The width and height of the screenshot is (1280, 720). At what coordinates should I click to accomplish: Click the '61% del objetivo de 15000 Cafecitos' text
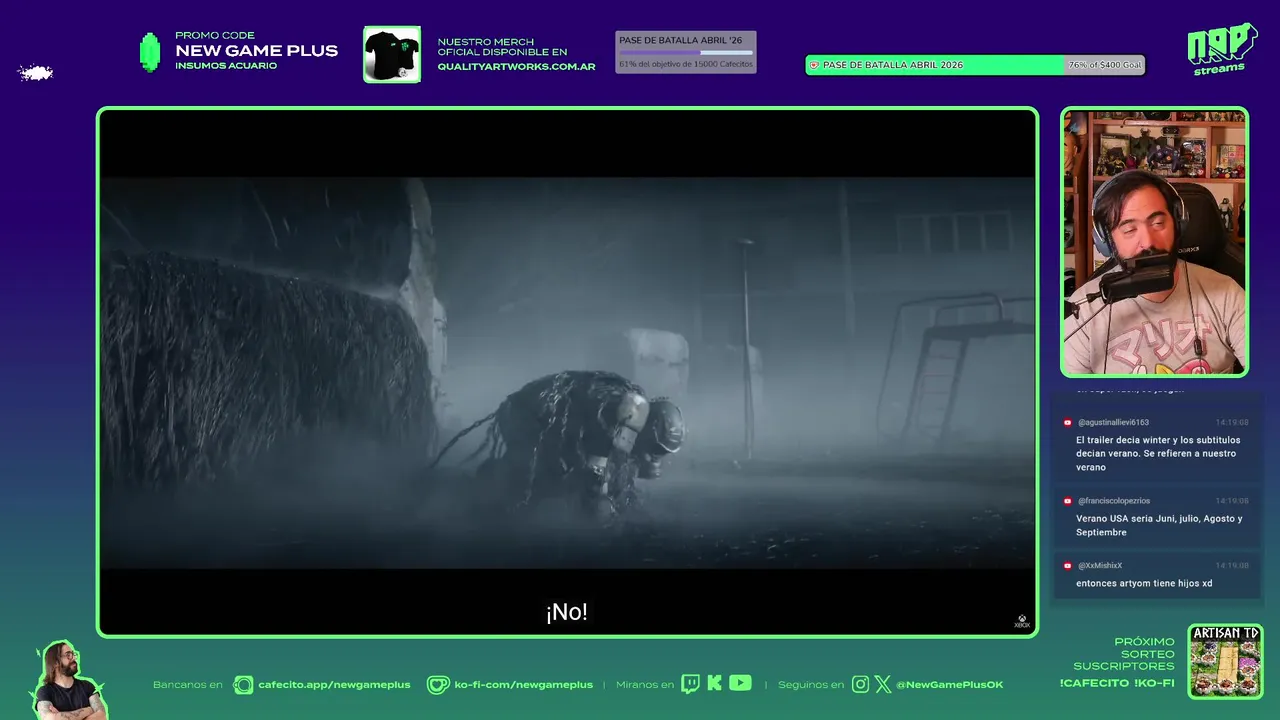coord(686,64)
